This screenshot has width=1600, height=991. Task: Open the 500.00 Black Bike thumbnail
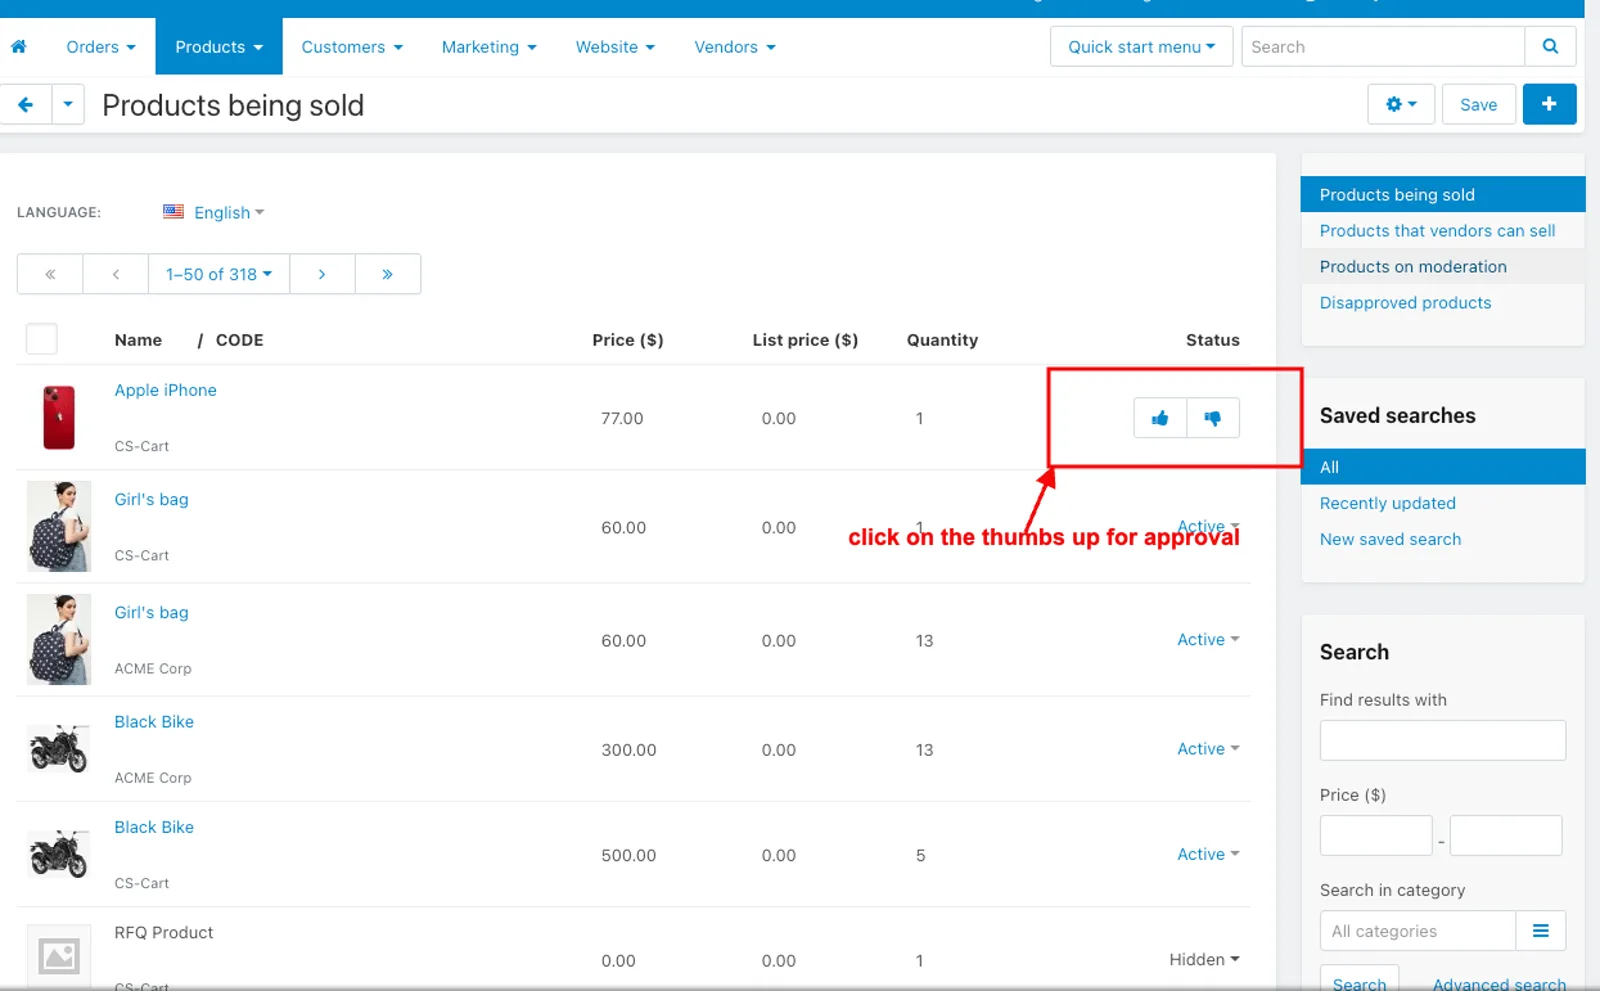[59, 854]
